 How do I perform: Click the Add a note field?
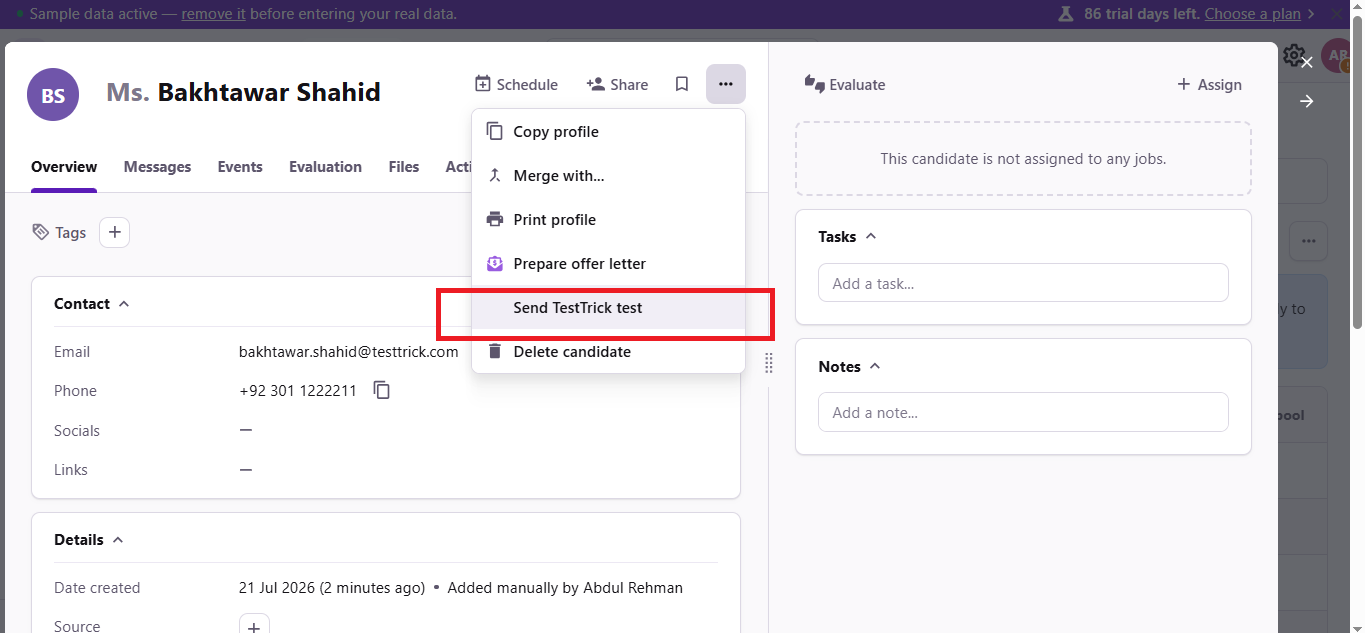1023,412
